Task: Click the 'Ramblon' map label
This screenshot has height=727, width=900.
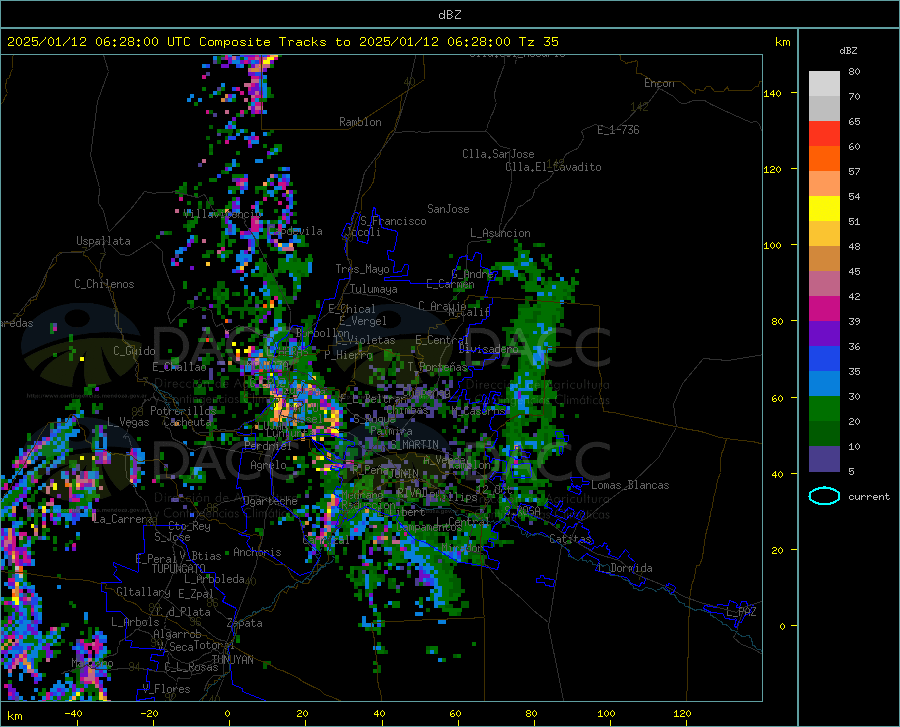Action: [360, 122]
